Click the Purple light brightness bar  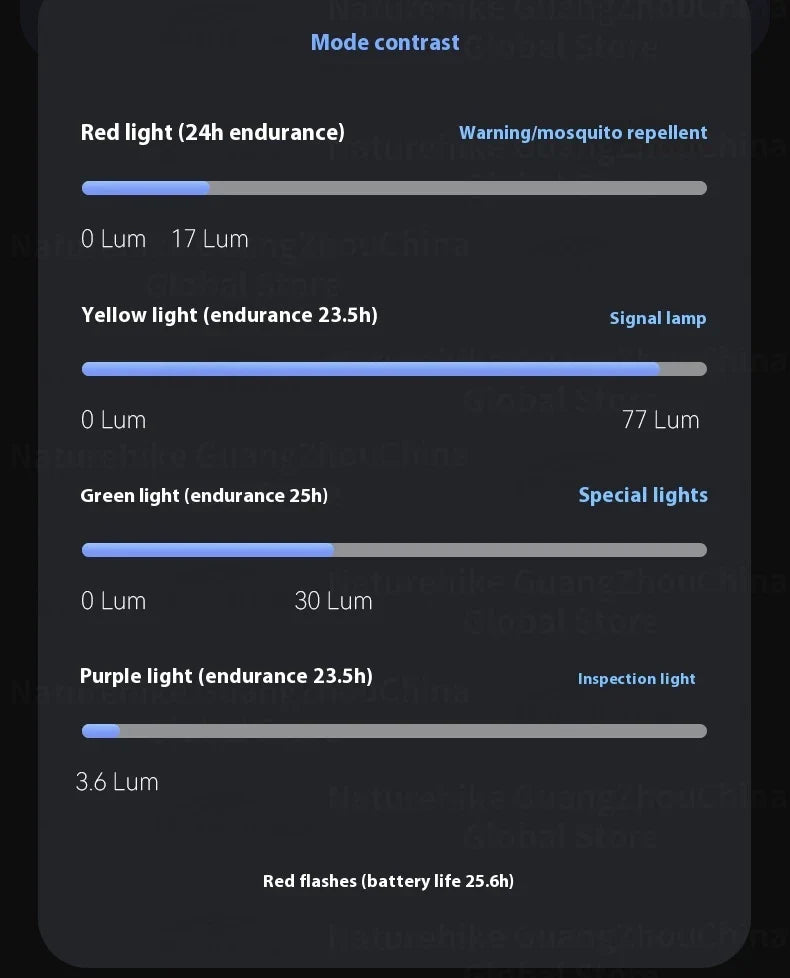(x=394, y=731)
